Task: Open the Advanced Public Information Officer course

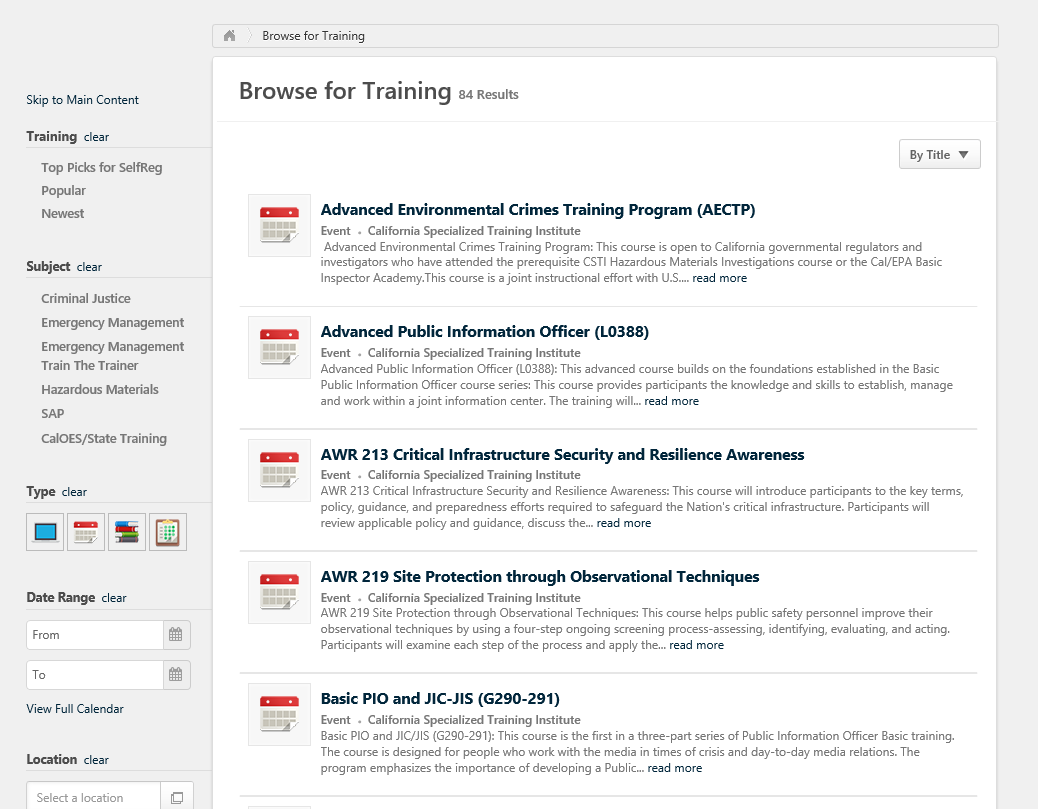Action: click(x=485, y=331)
